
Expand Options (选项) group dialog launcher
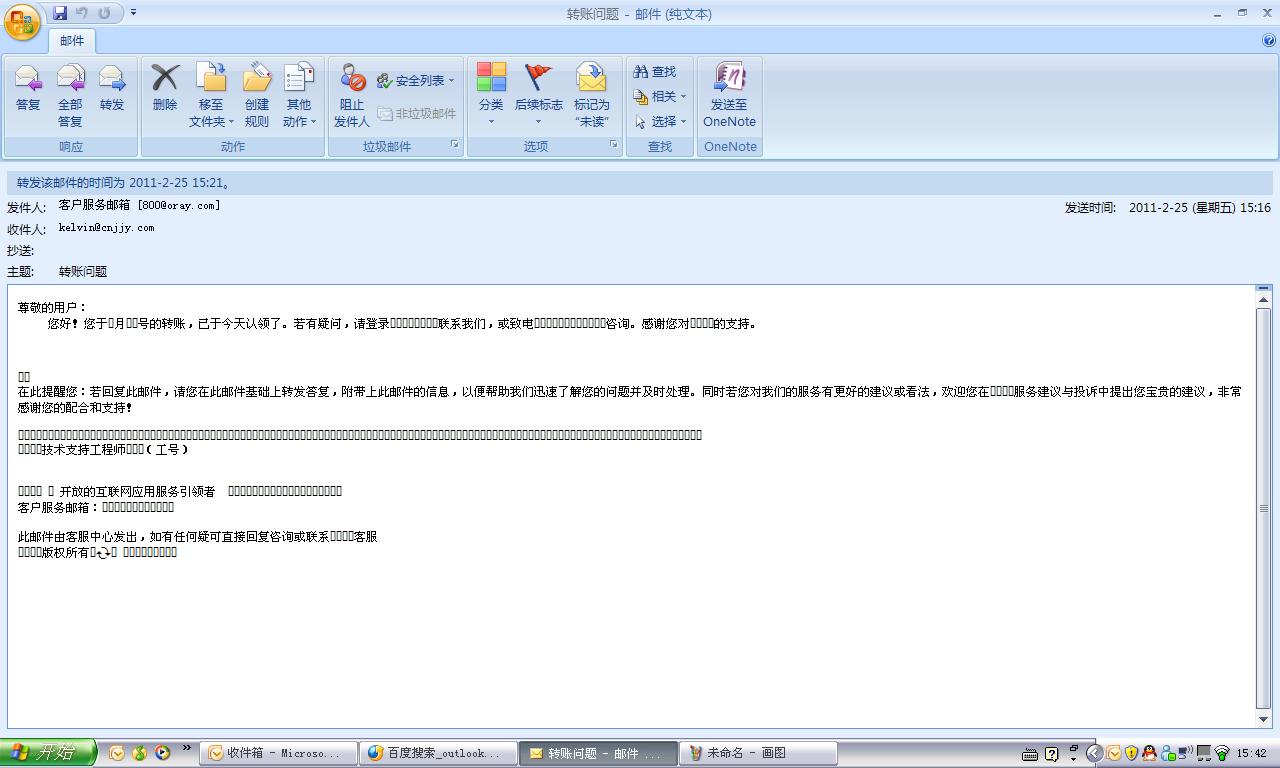pos(614,145)
